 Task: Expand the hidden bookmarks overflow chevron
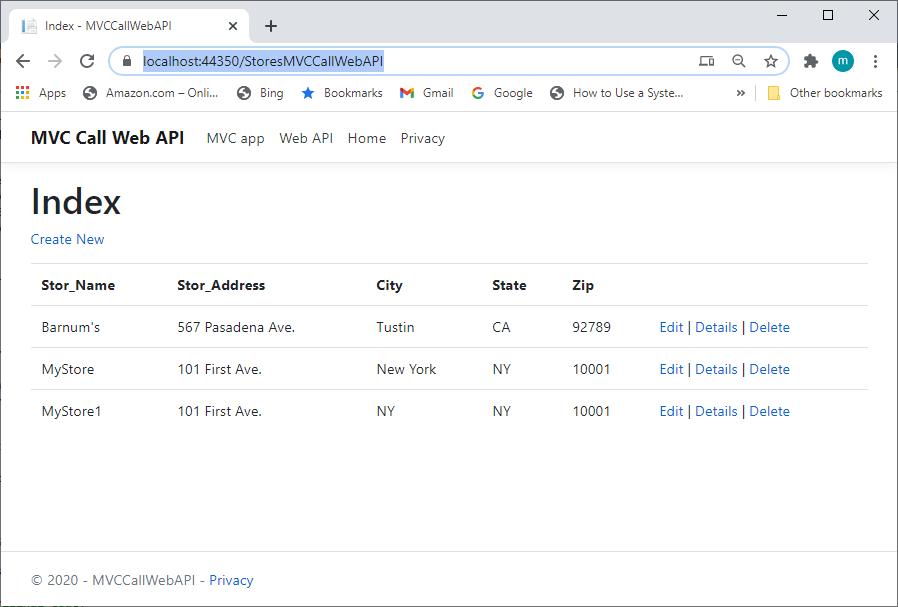pos(741,92)
